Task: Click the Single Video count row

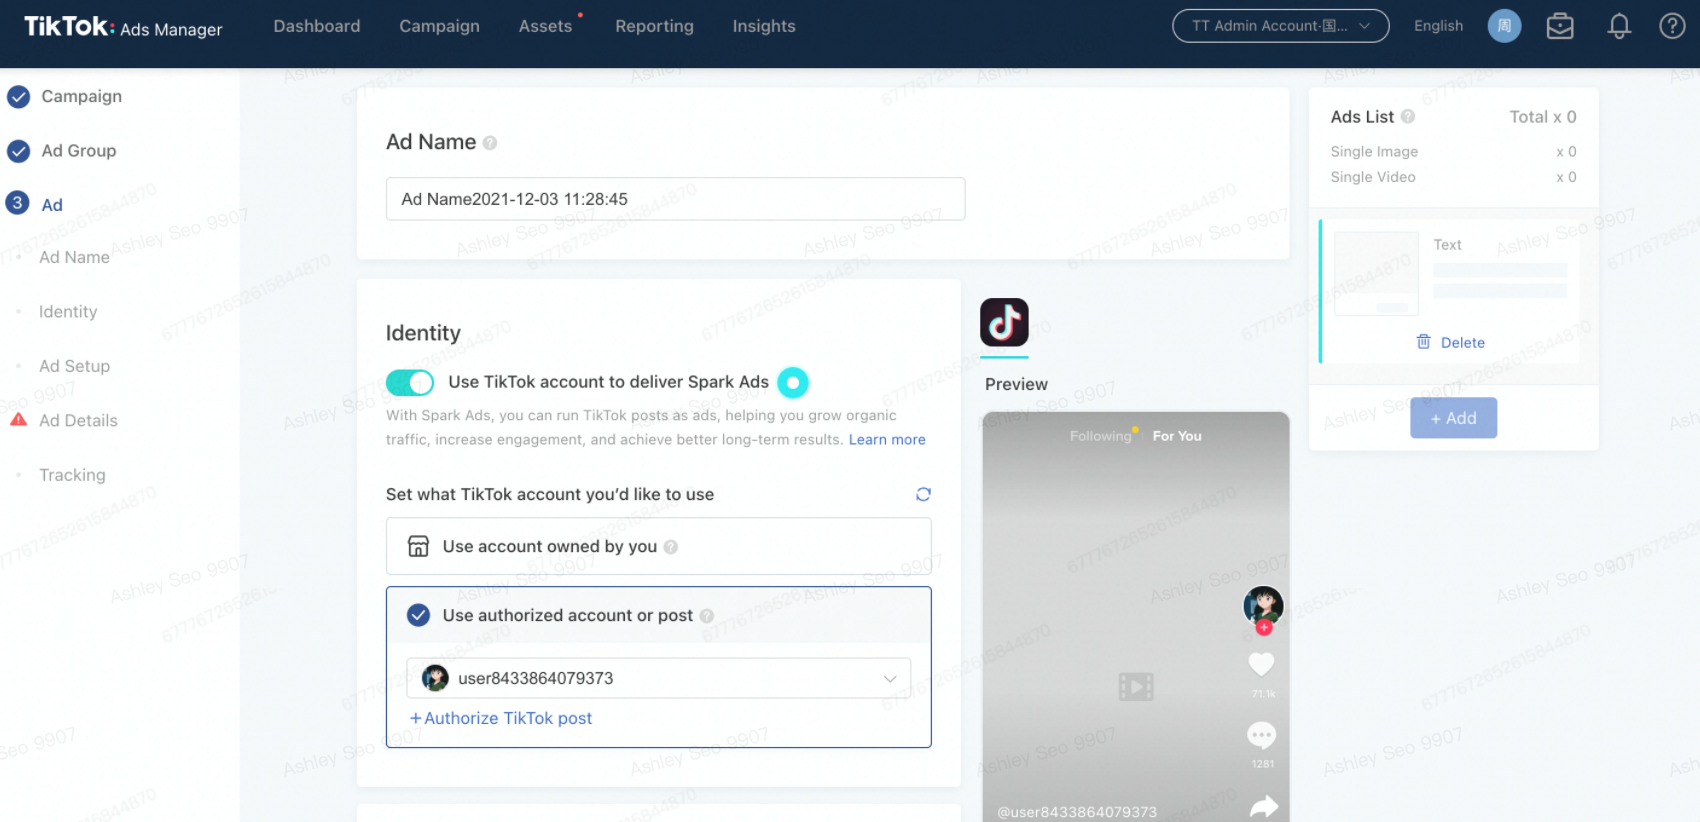Action: click(x=1453, y=177)
